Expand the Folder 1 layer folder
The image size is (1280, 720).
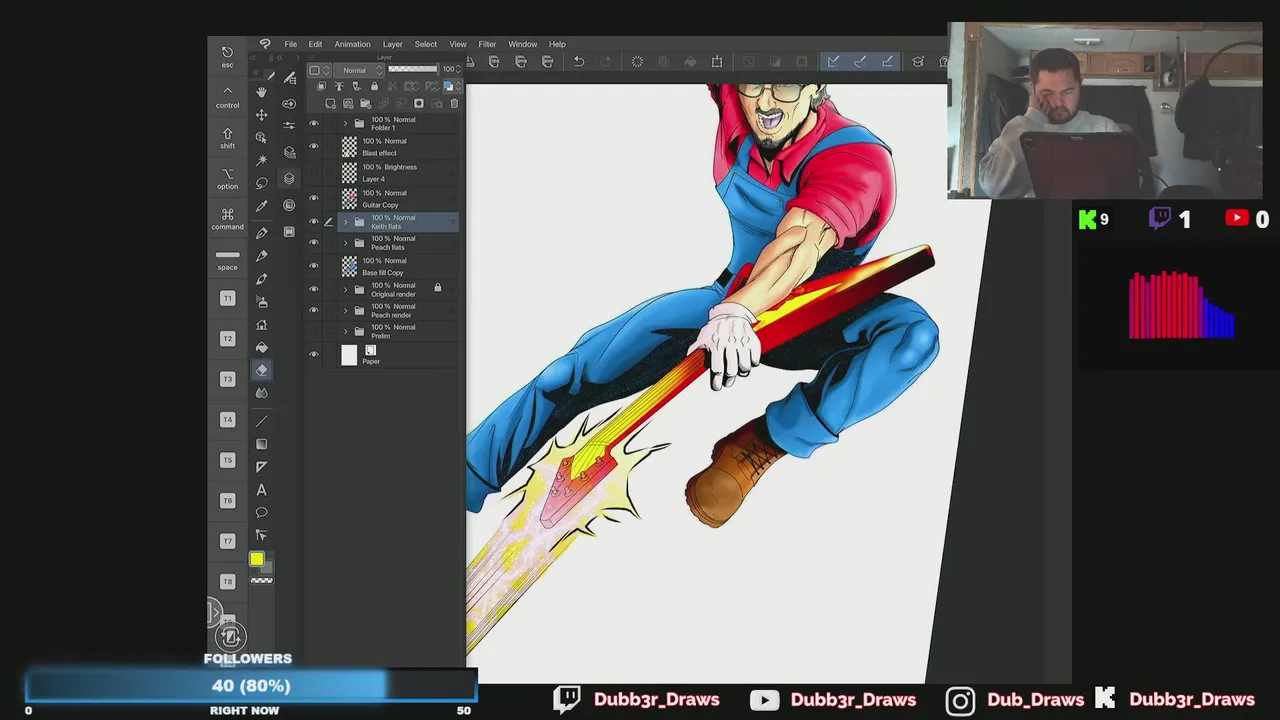coord(346,124)
